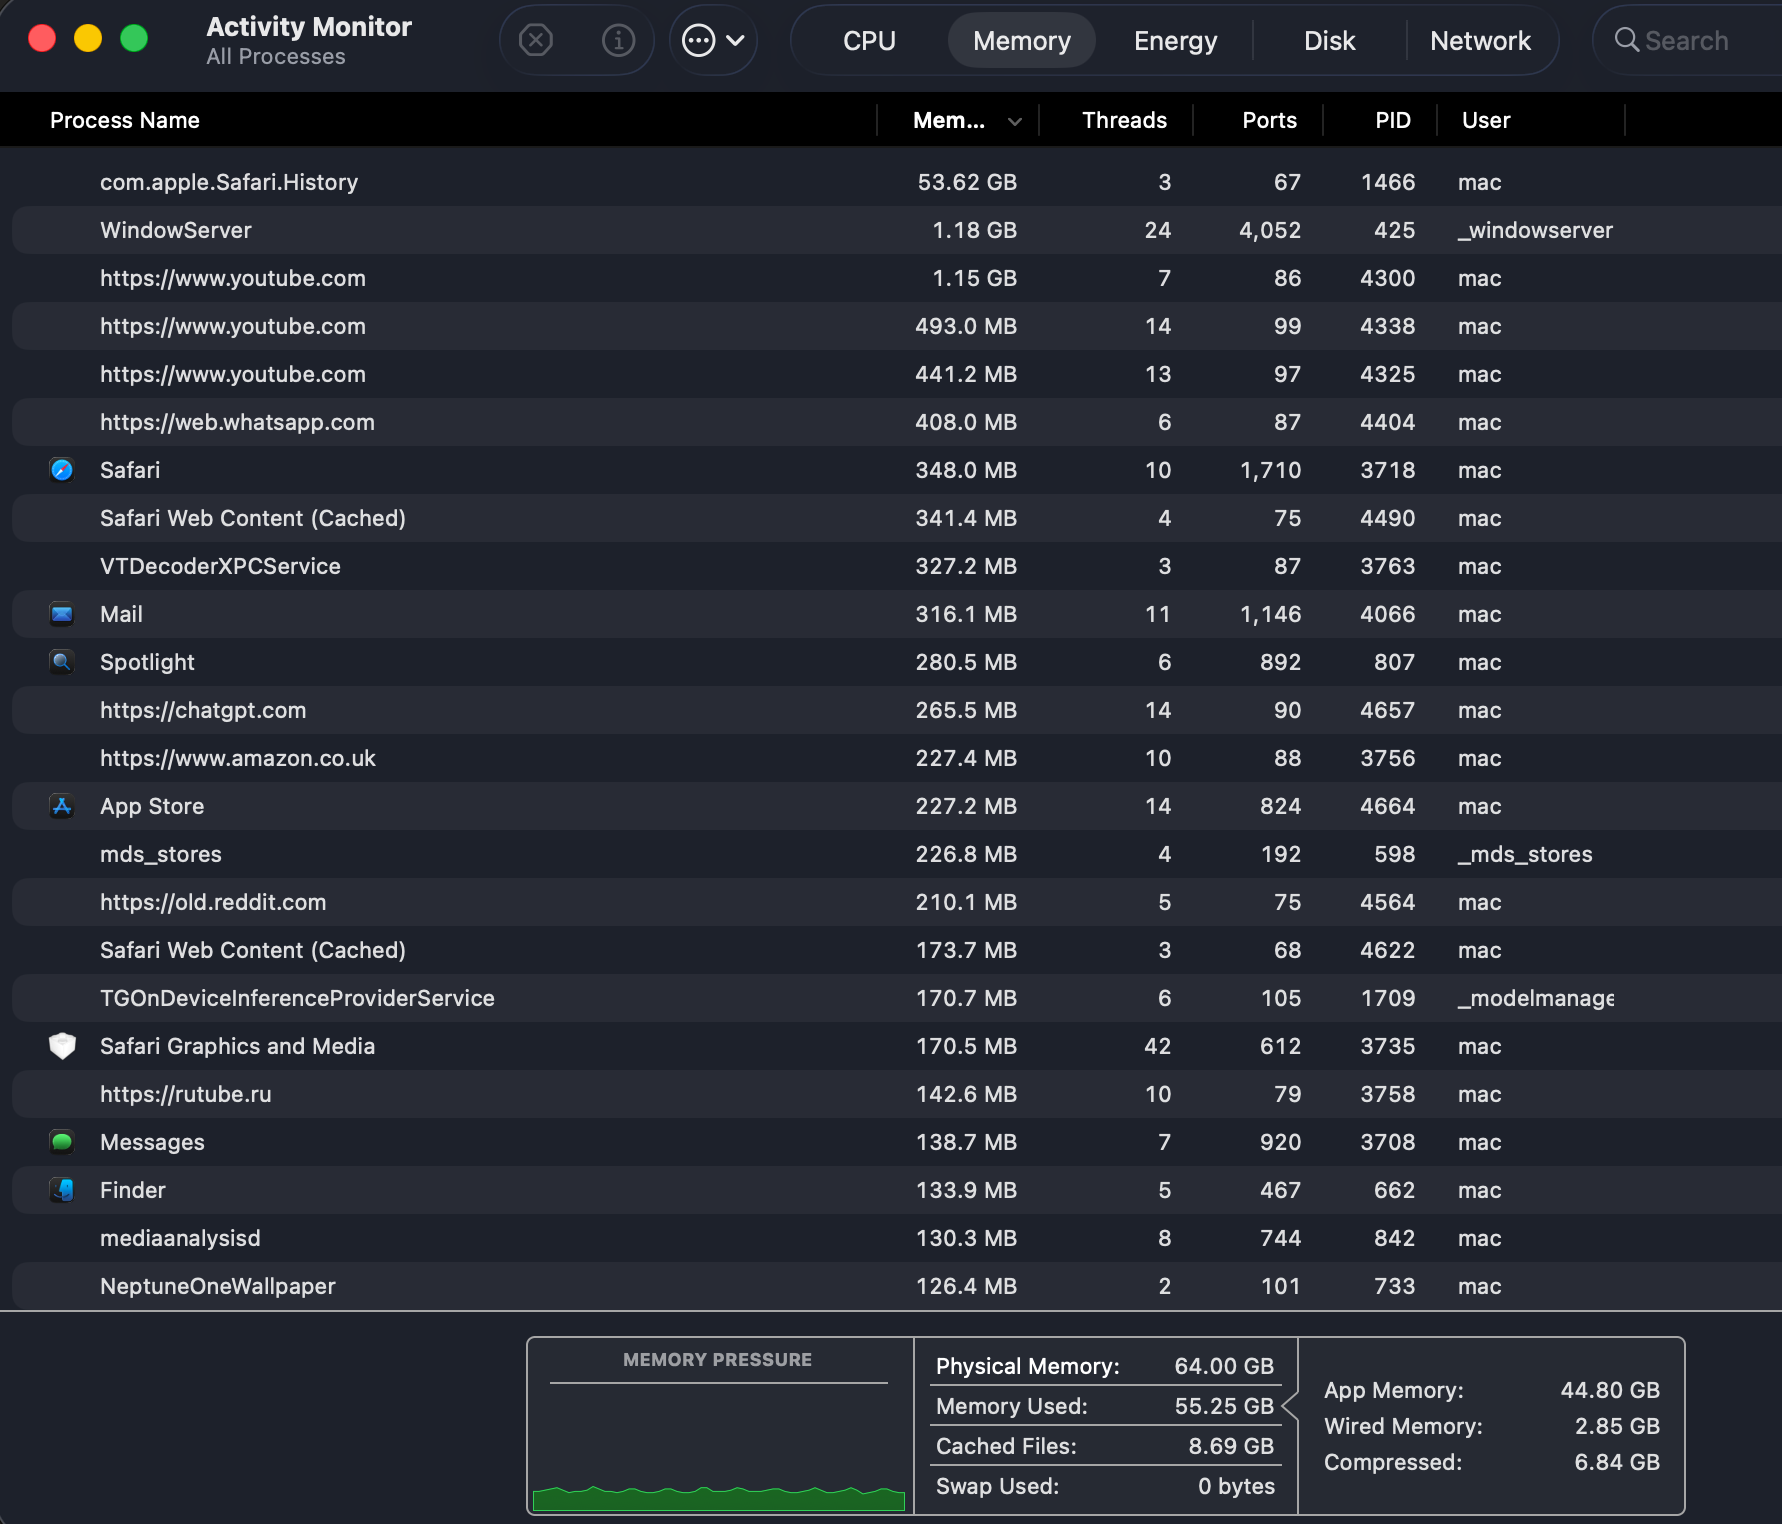Toggle the Memory column sort arrow
1782x1524 pixels.
(1015, 121)
